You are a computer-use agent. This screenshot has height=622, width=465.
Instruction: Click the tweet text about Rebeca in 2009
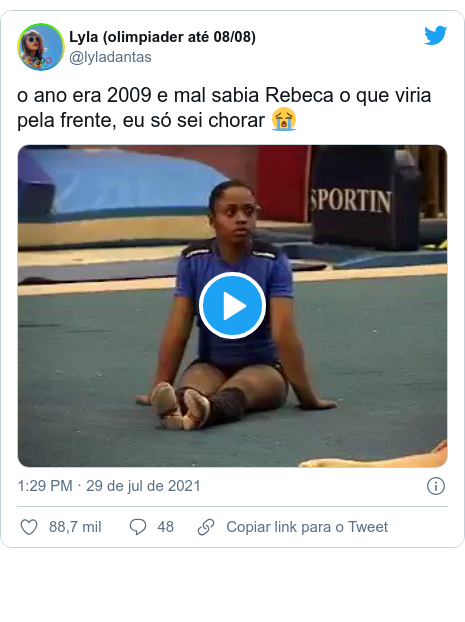pyautogui.click(x=224, y=108)
